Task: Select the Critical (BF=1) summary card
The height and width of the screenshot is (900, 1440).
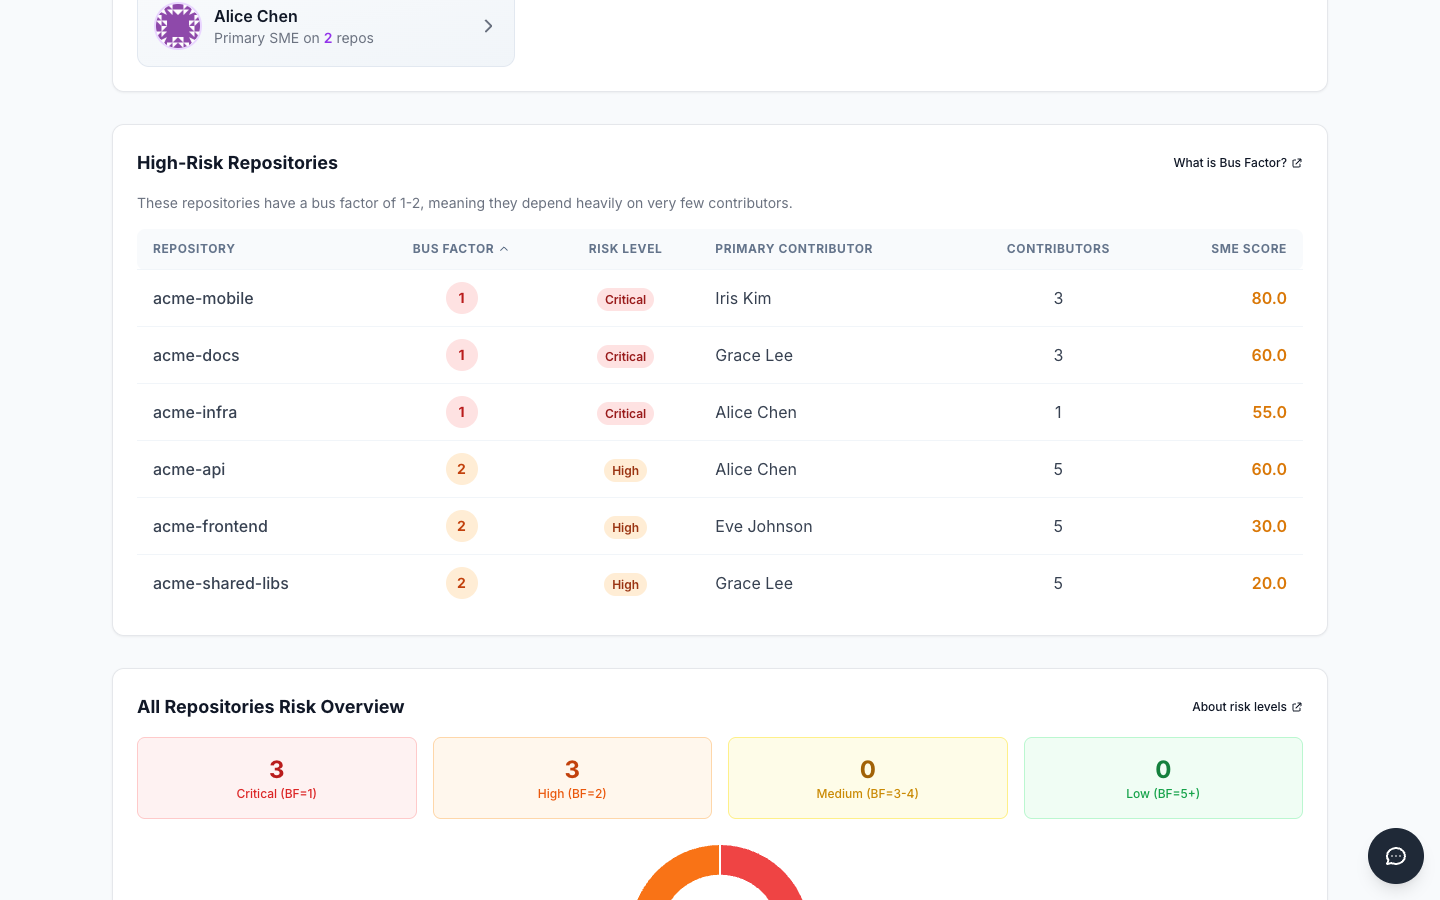Action: pos(276,777)
